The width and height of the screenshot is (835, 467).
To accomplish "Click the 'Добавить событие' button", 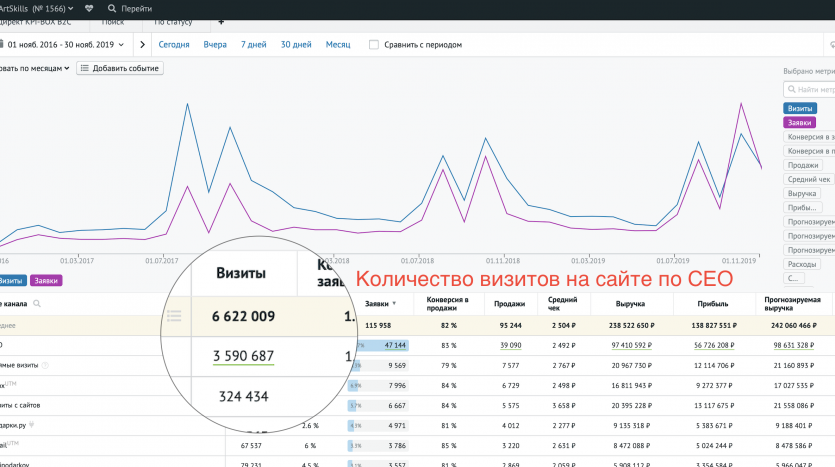I will point(120,68).
